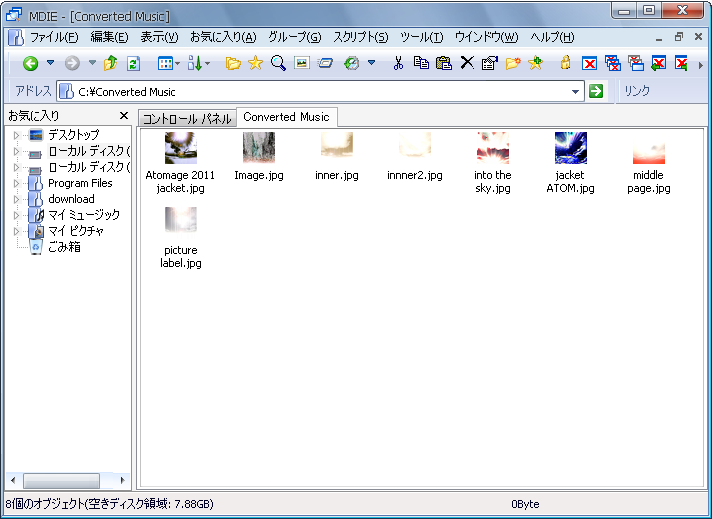The image size is (712, 519).
Task: Open the address bar dropdown list
Action: click(x=575, y=91)
